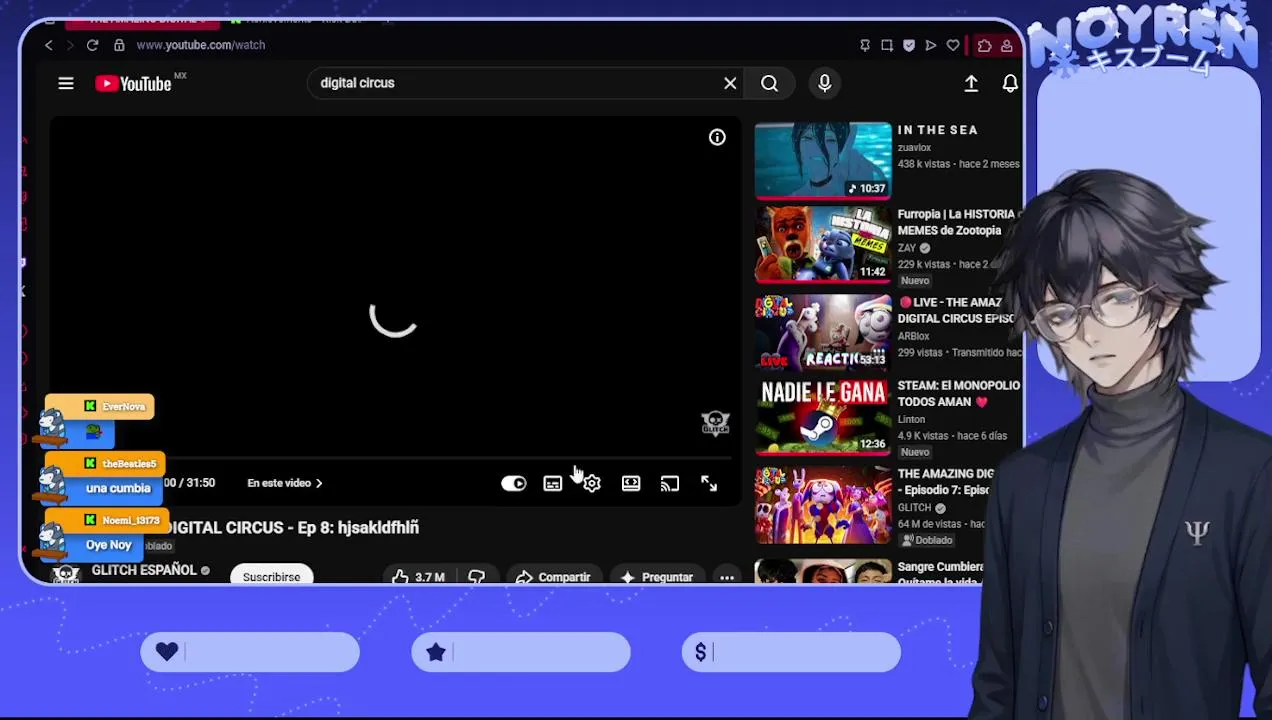
Task: Clear the 'digital circus' search text
Action: click(x=730, y=83)
